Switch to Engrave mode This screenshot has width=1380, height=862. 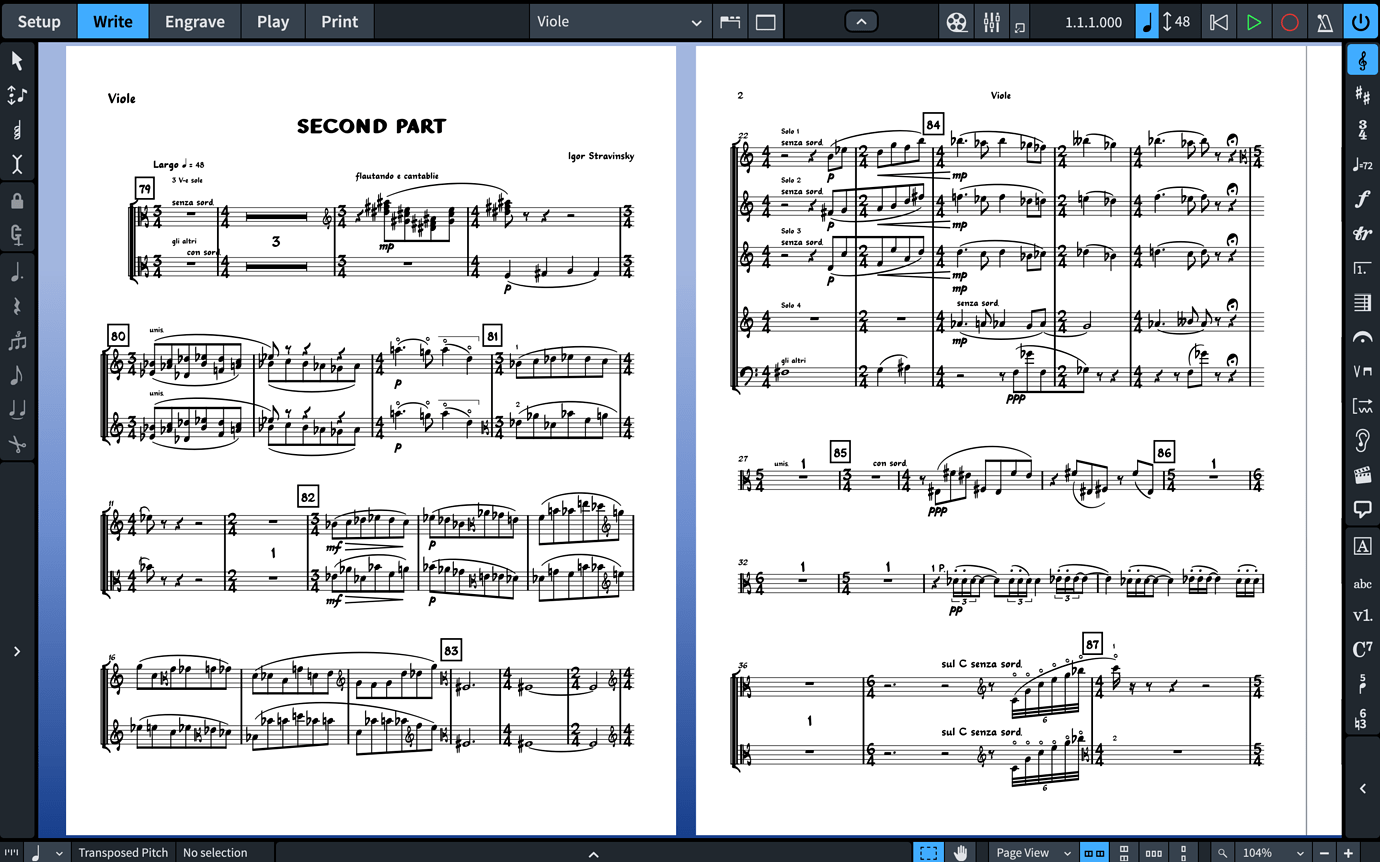195,21
